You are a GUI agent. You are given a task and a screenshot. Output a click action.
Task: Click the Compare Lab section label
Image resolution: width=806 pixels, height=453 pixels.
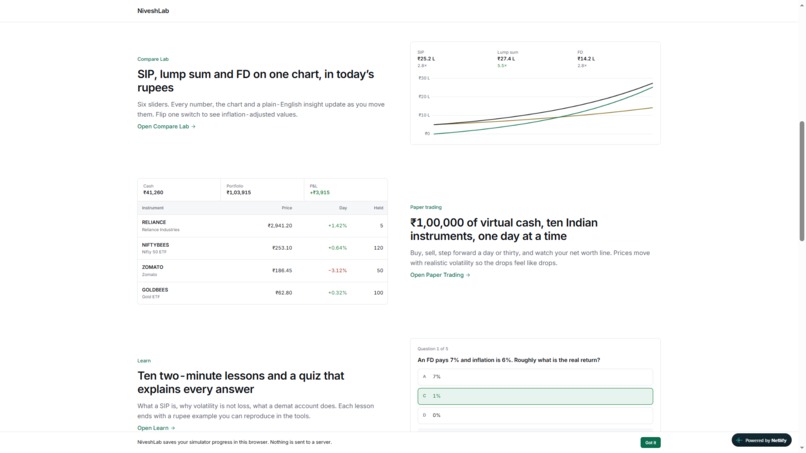coord(153,59)
